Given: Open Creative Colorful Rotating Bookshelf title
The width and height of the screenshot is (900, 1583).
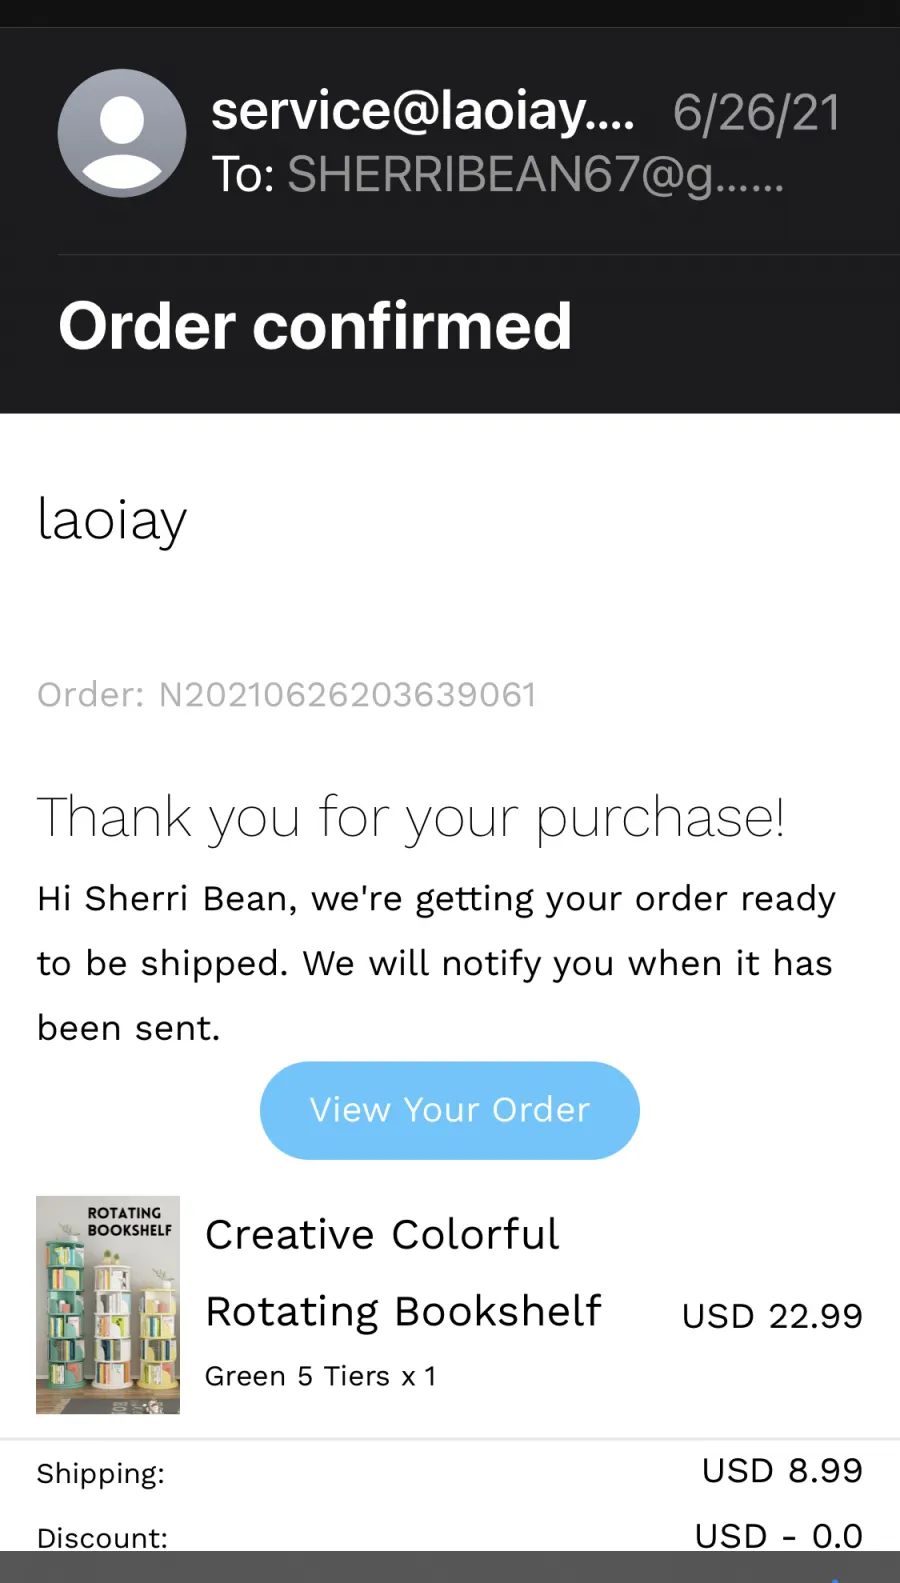Looking at the screenshot, I should [x=403, y=1272].
